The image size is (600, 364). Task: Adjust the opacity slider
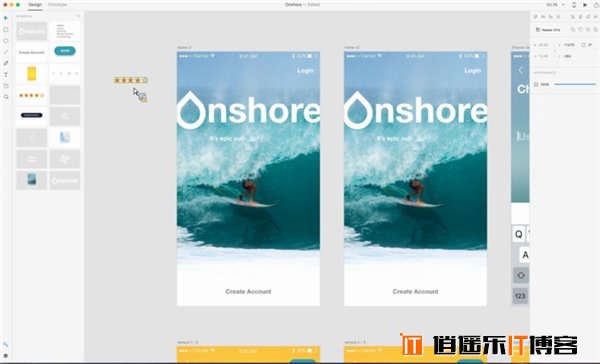point(575,84)
